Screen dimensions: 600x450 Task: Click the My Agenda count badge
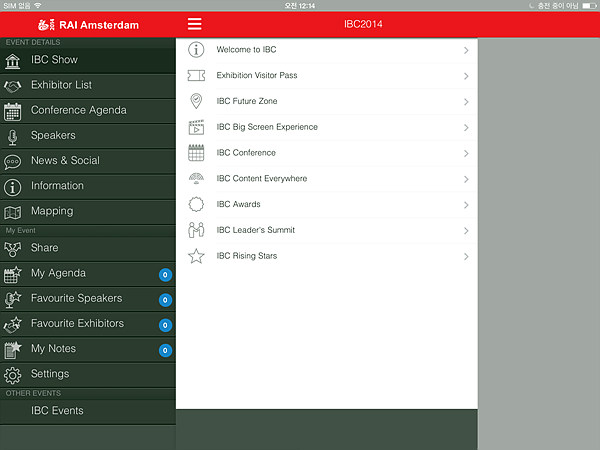click(165, 275)
